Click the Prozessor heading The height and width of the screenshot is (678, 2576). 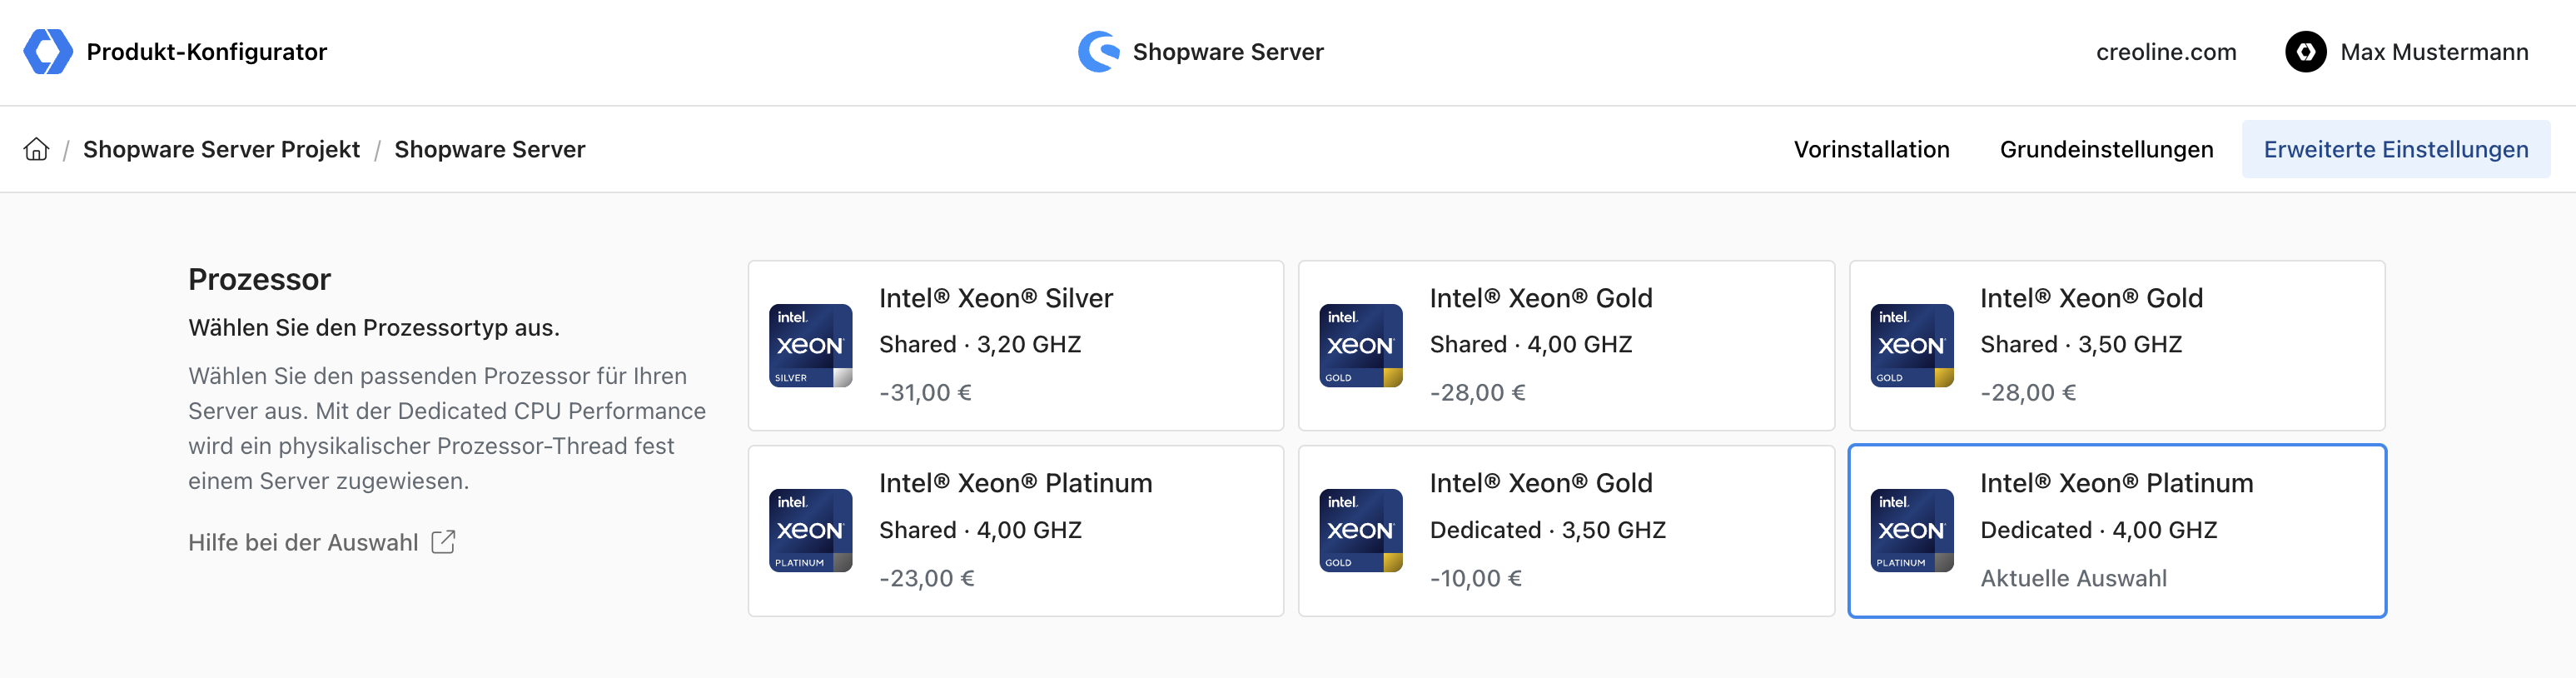(259, 280)
